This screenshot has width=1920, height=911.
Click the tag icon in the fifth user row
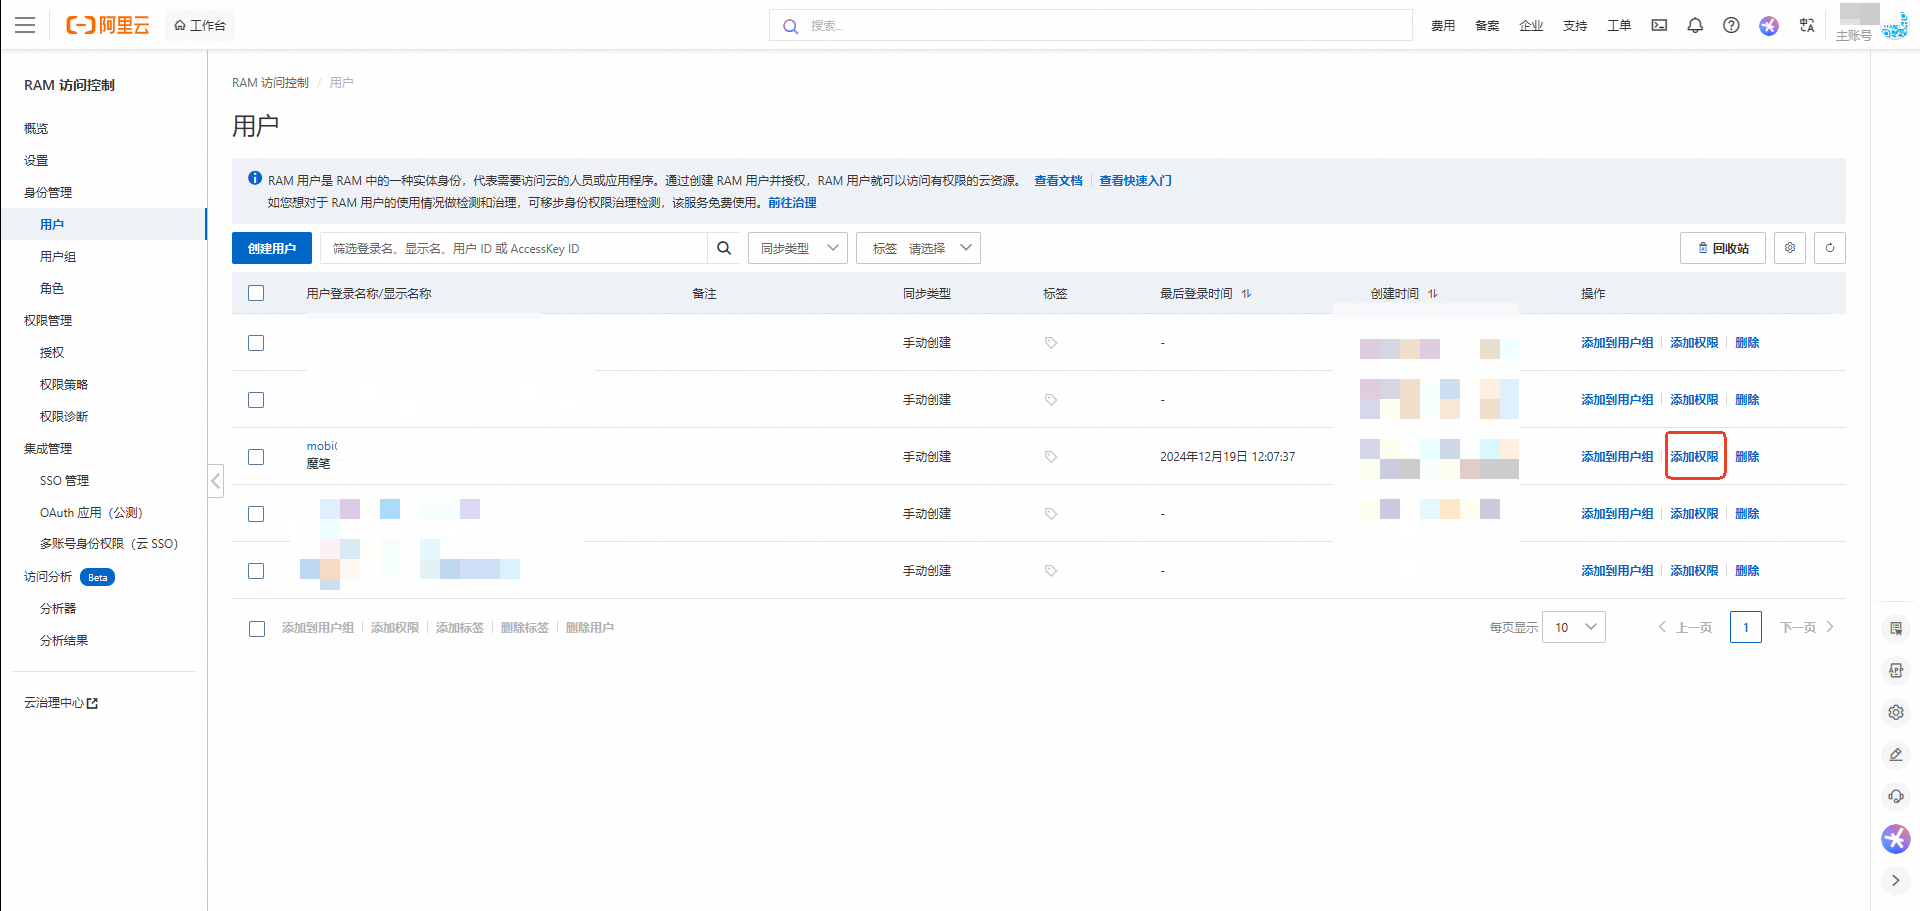click(x=1051, y=571)
